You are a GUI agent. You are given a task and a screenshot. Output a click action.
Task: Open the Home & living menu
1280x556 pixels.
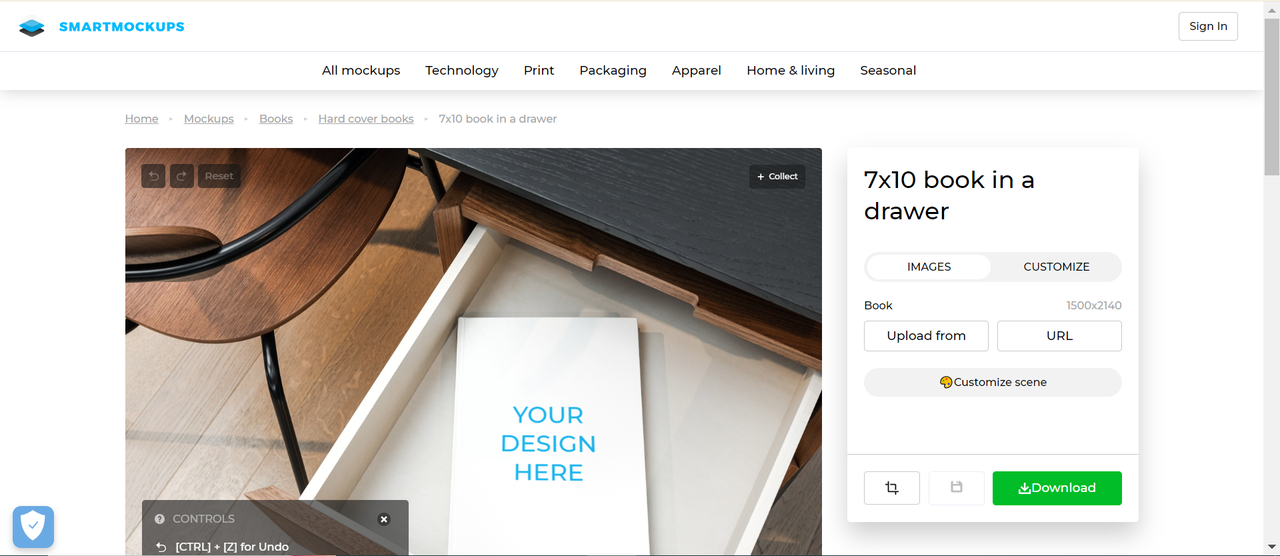(x=790, y=70)
